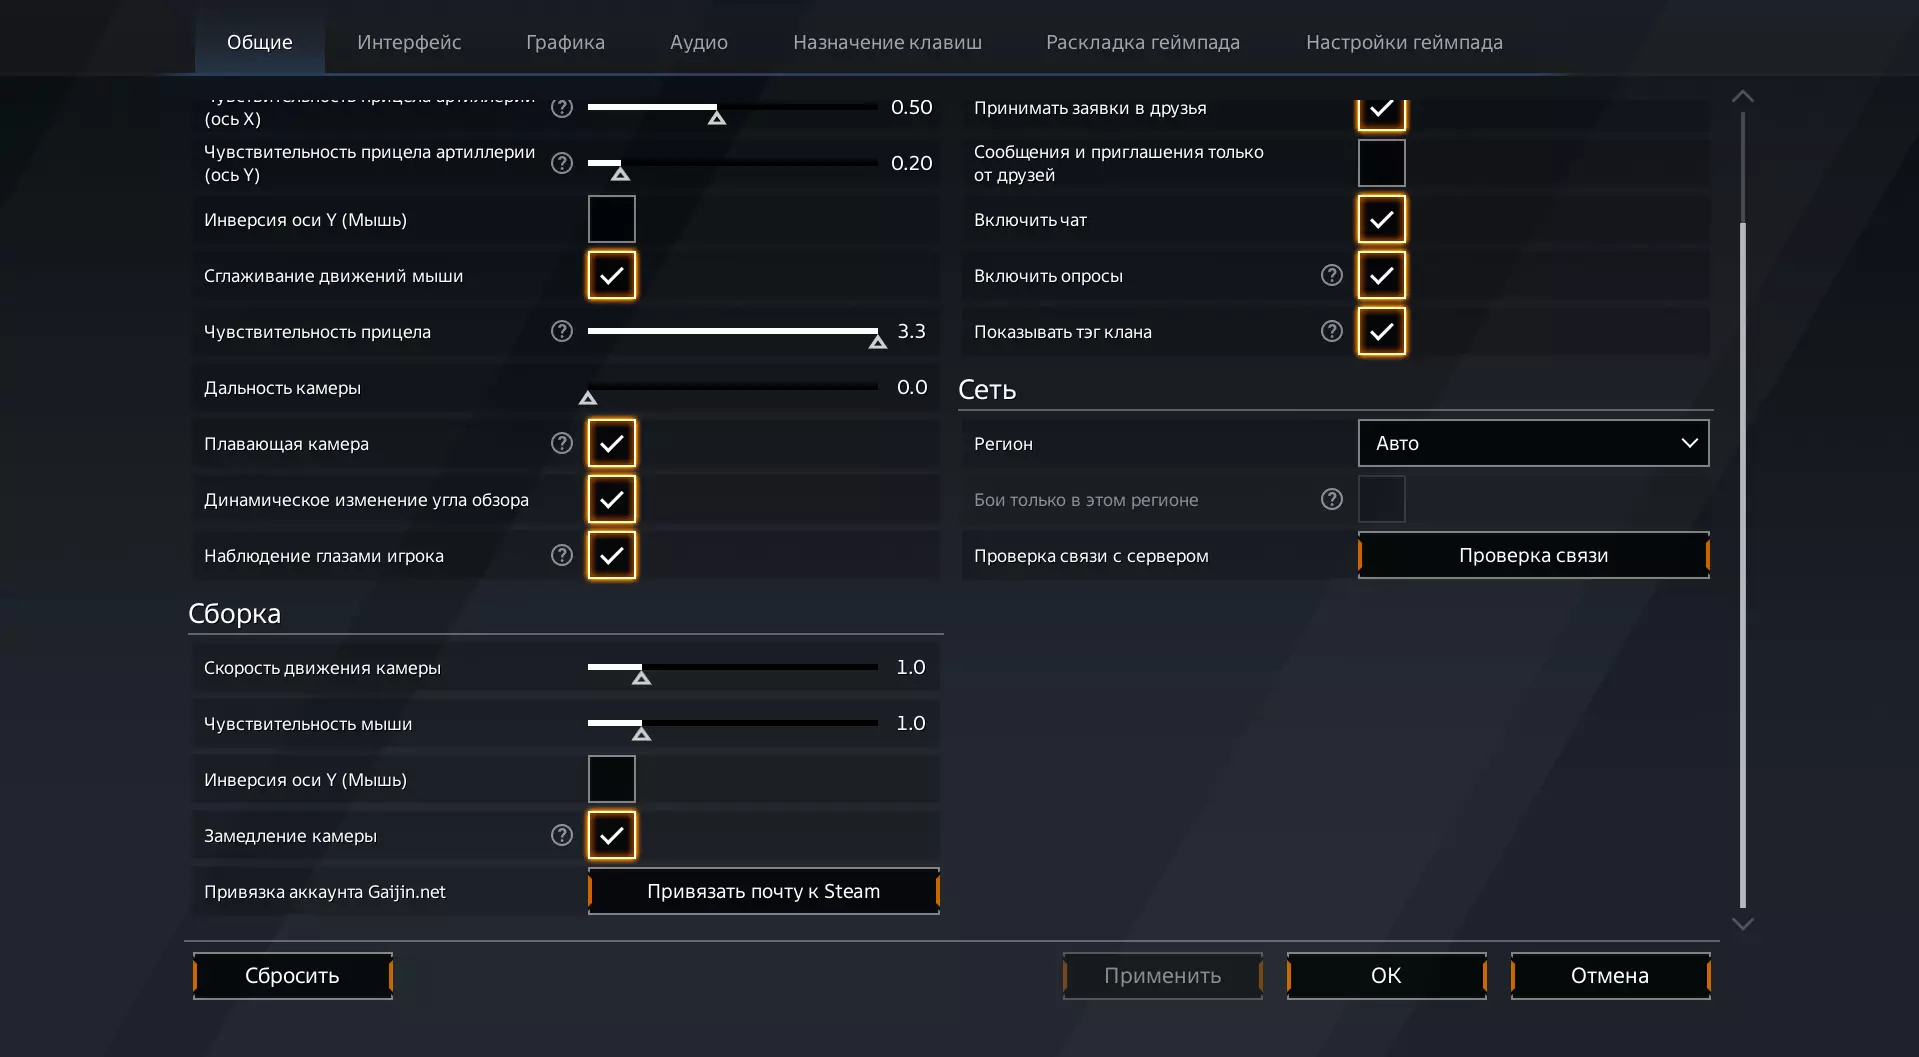Switch to the Раскладка геймпада tab

pyautogui.click(x=1143, y=42)
